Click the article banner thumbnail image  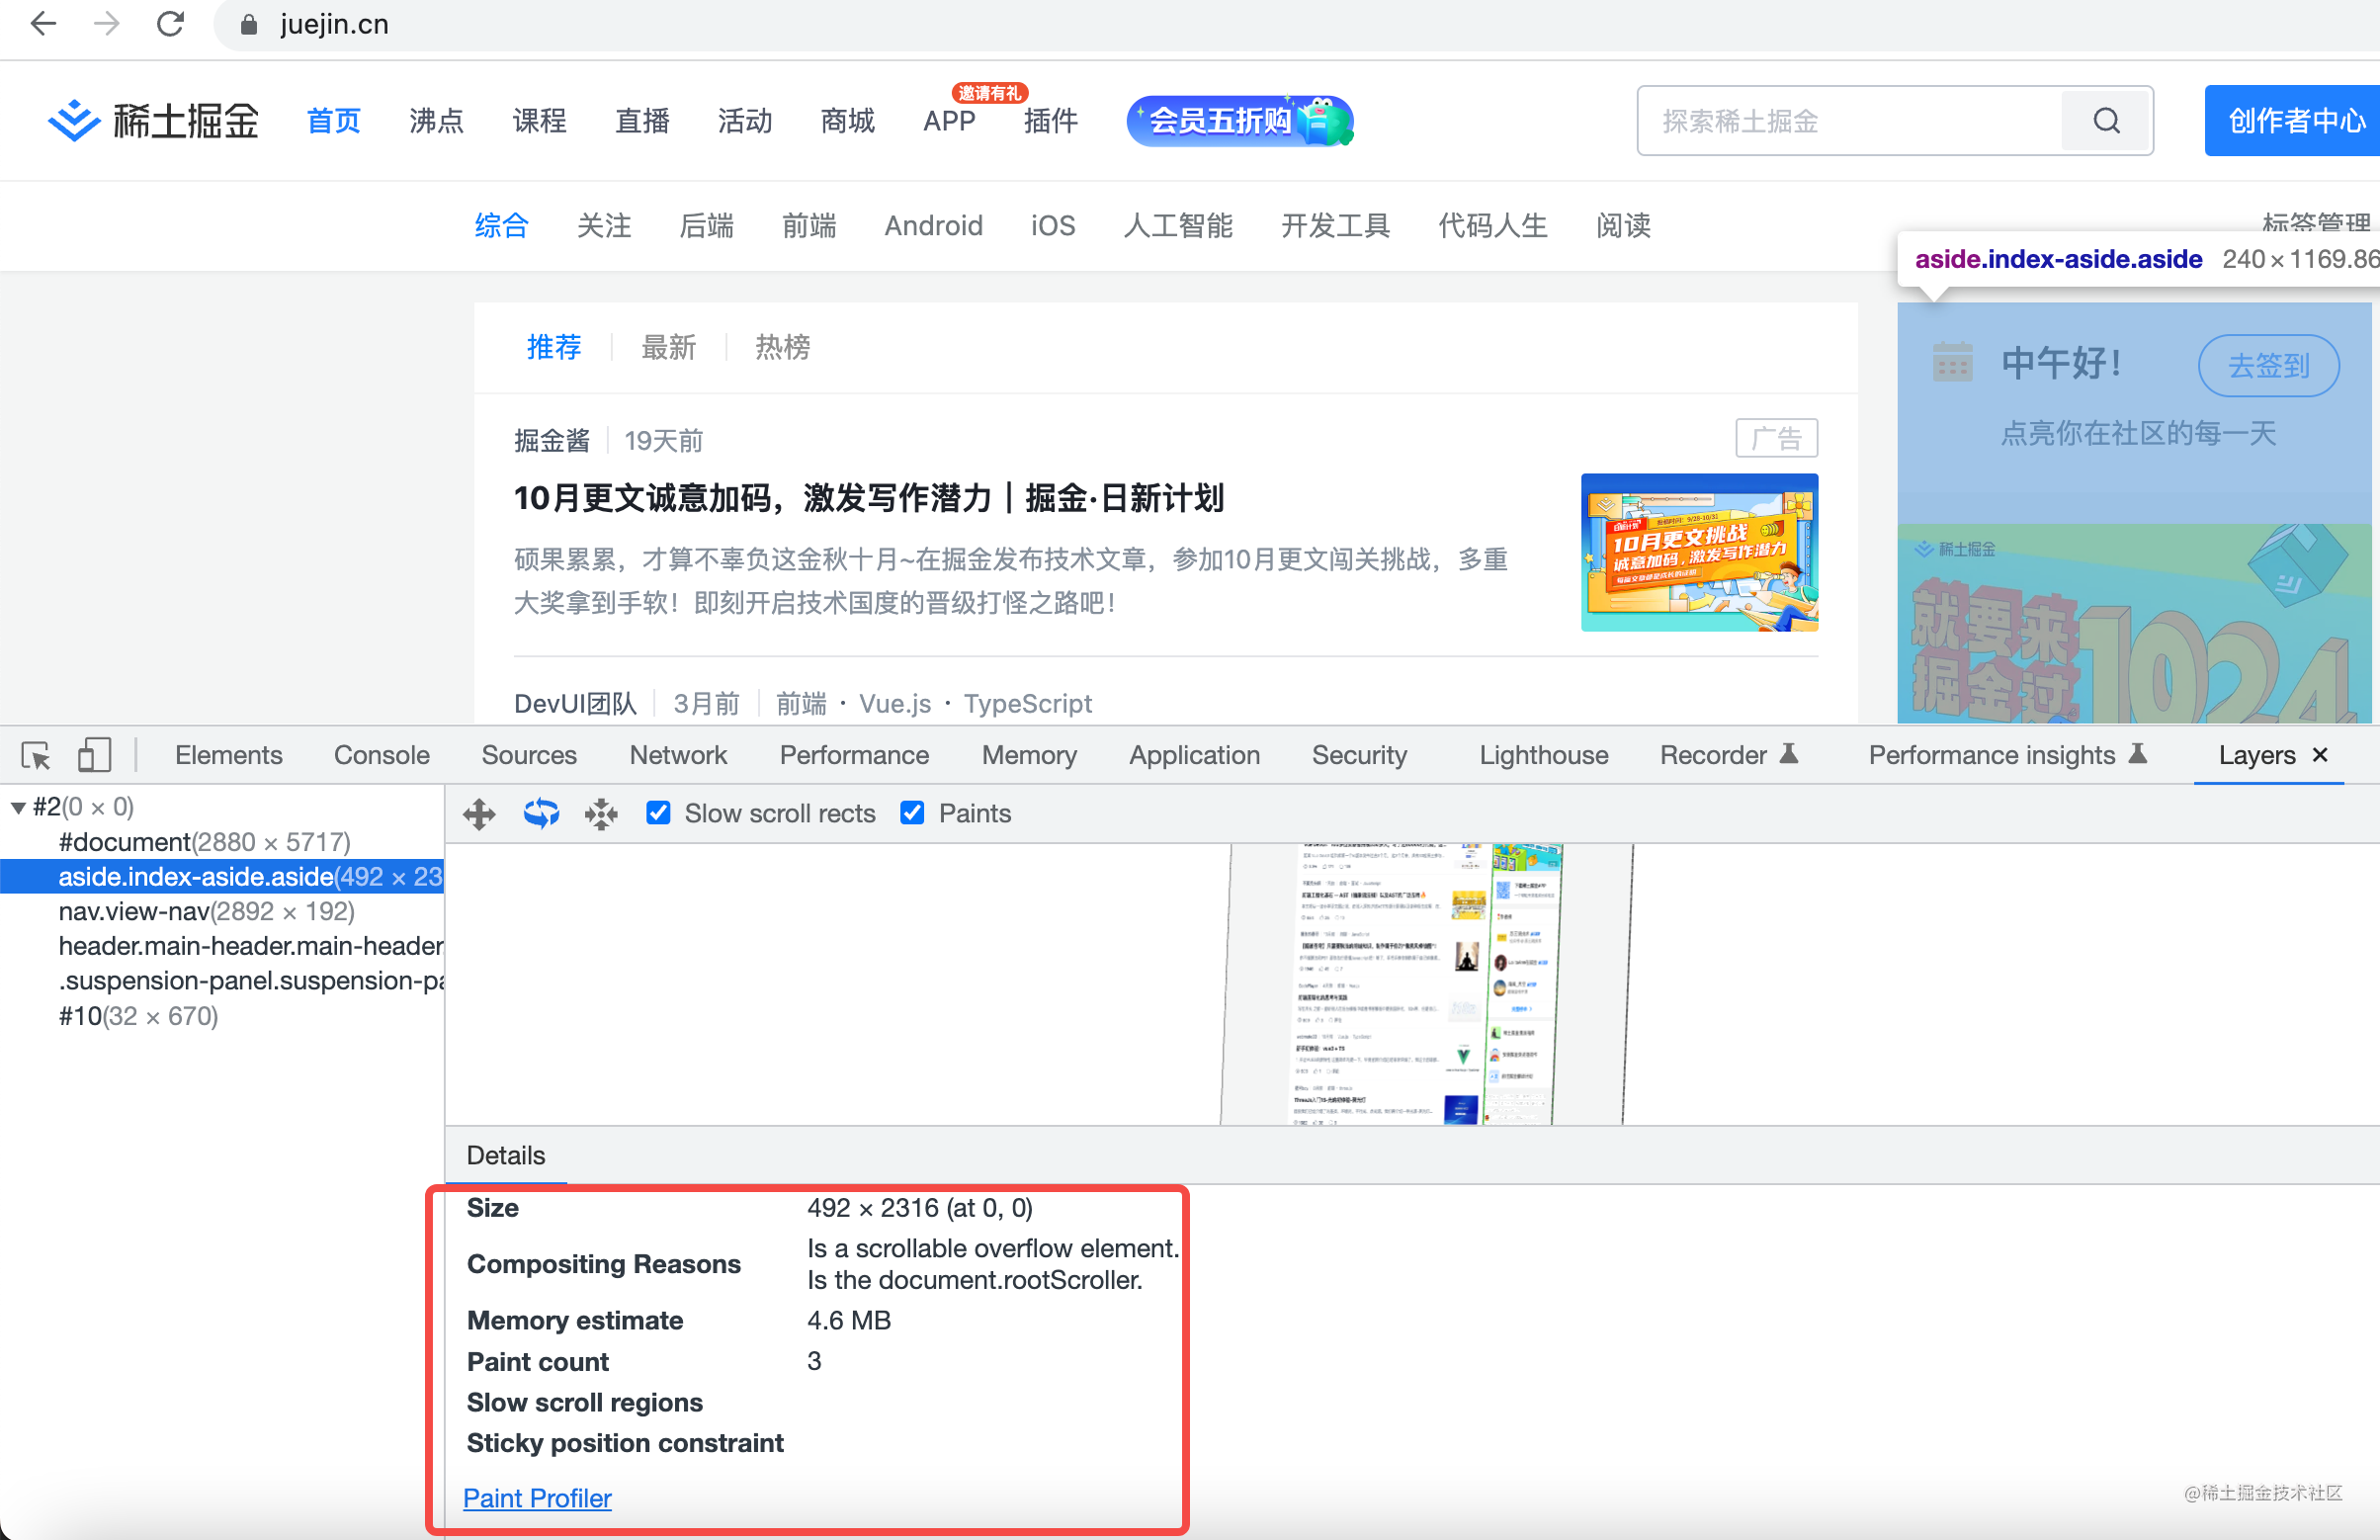(x=1699, y=552)
